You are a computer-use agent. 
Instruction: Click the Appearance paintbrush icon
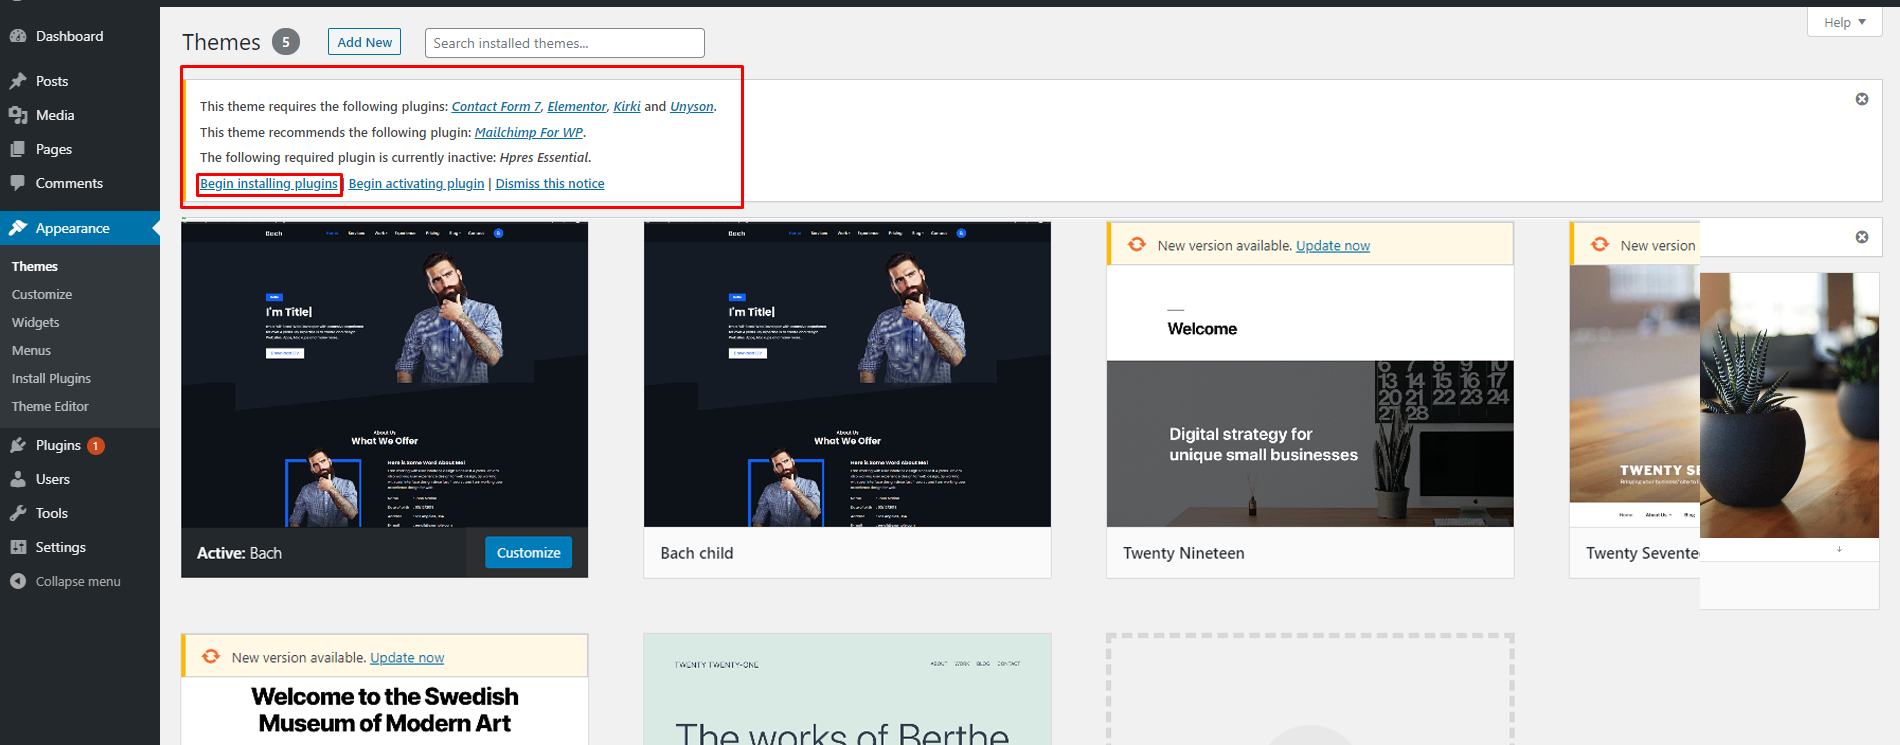click(18, 228)
